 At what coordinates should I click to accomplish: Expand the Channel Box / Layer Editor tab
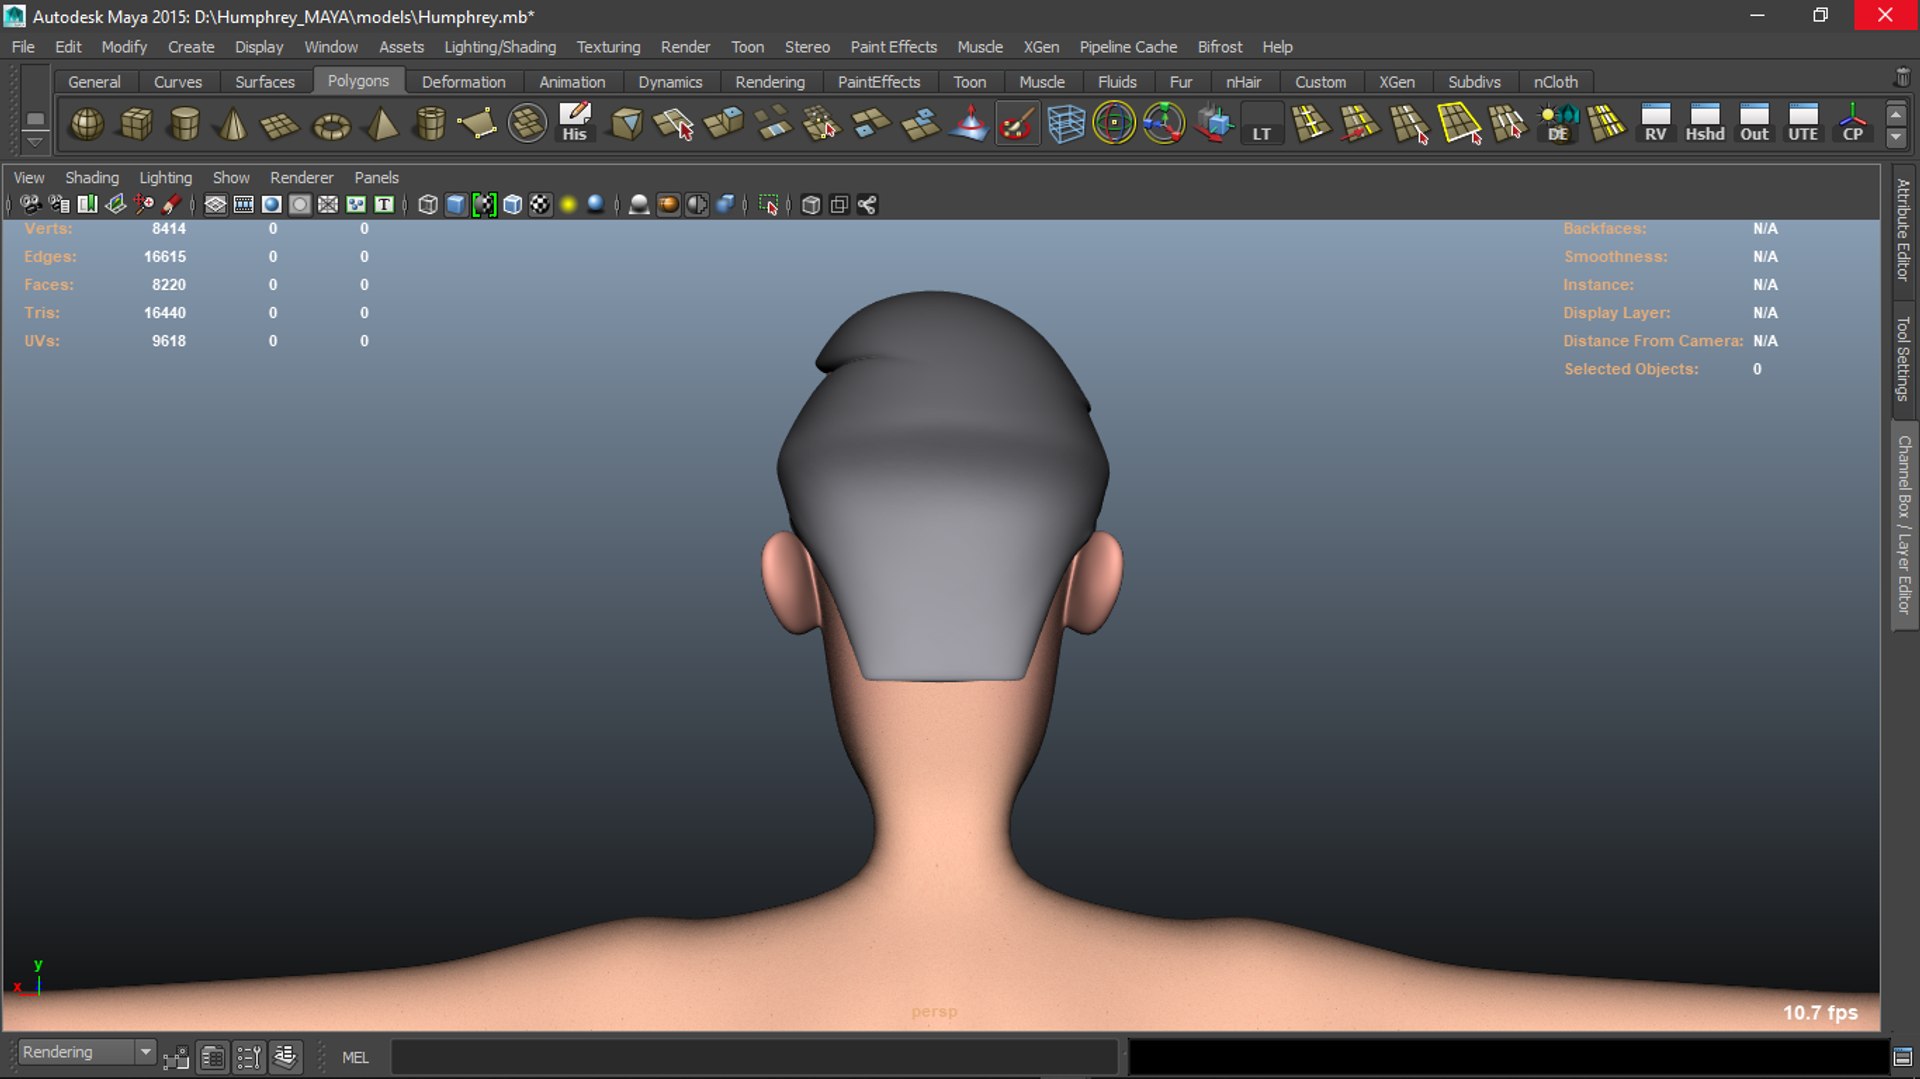pyautogui.click(x=1903, y=525)
